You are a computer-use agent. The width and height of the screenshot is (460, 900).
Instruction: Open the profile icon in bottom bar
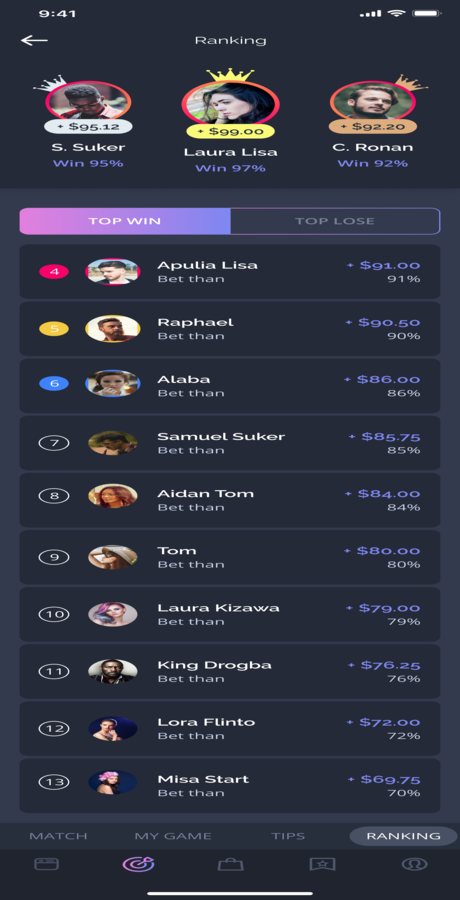411,863
